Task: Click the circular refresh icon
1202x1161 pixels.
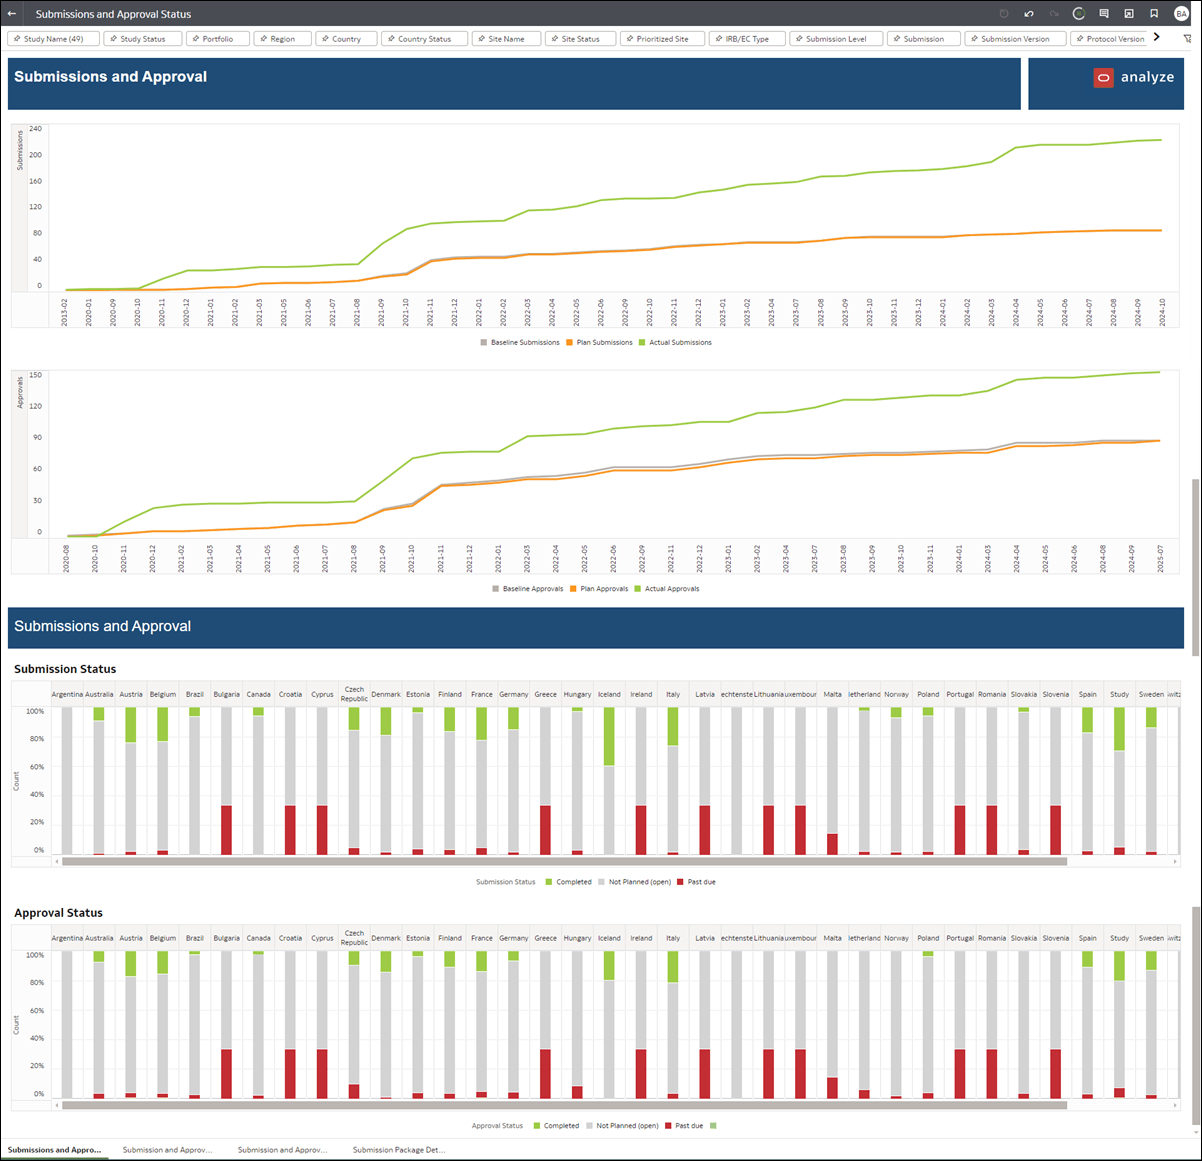Action: pyautogui.click(x=1078, y=13)
